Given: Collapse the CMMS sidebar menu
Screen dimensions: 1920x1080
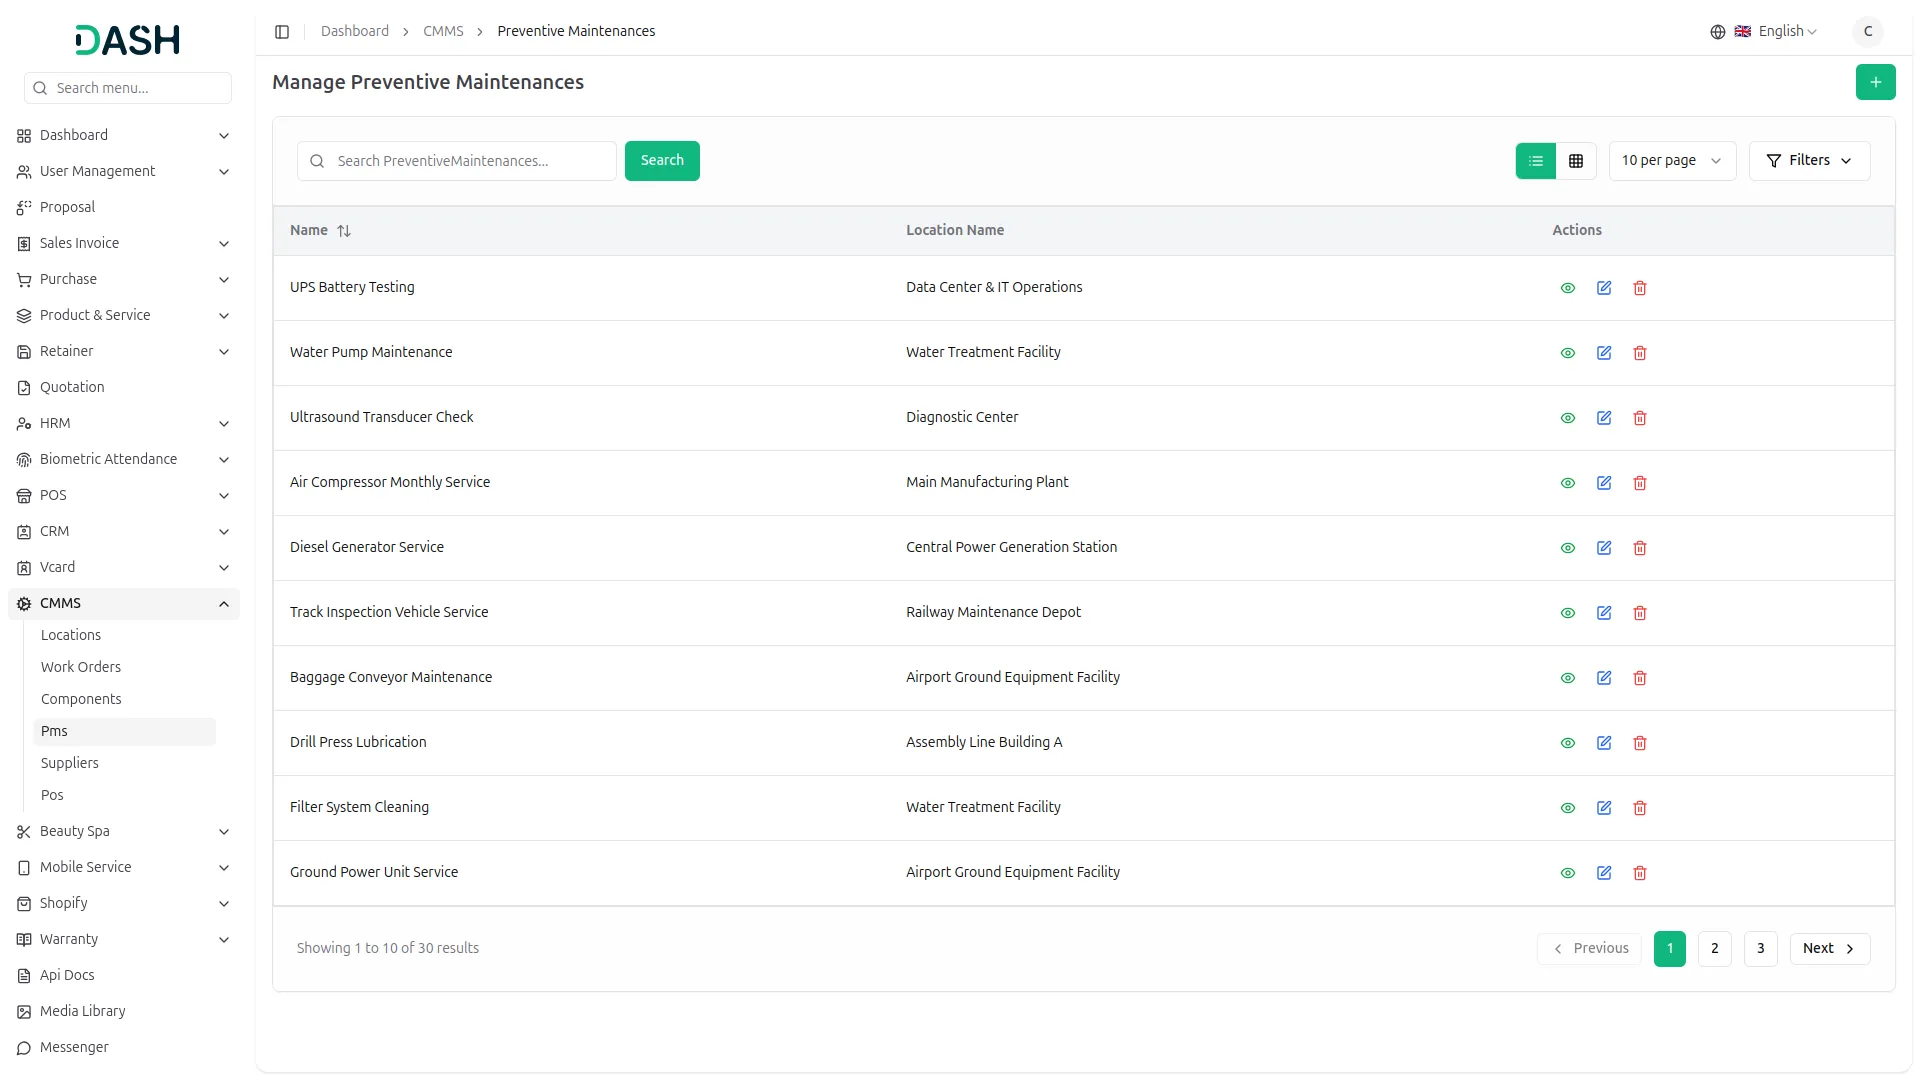Looking at the screenshot, I should click(x=223, y=604).
